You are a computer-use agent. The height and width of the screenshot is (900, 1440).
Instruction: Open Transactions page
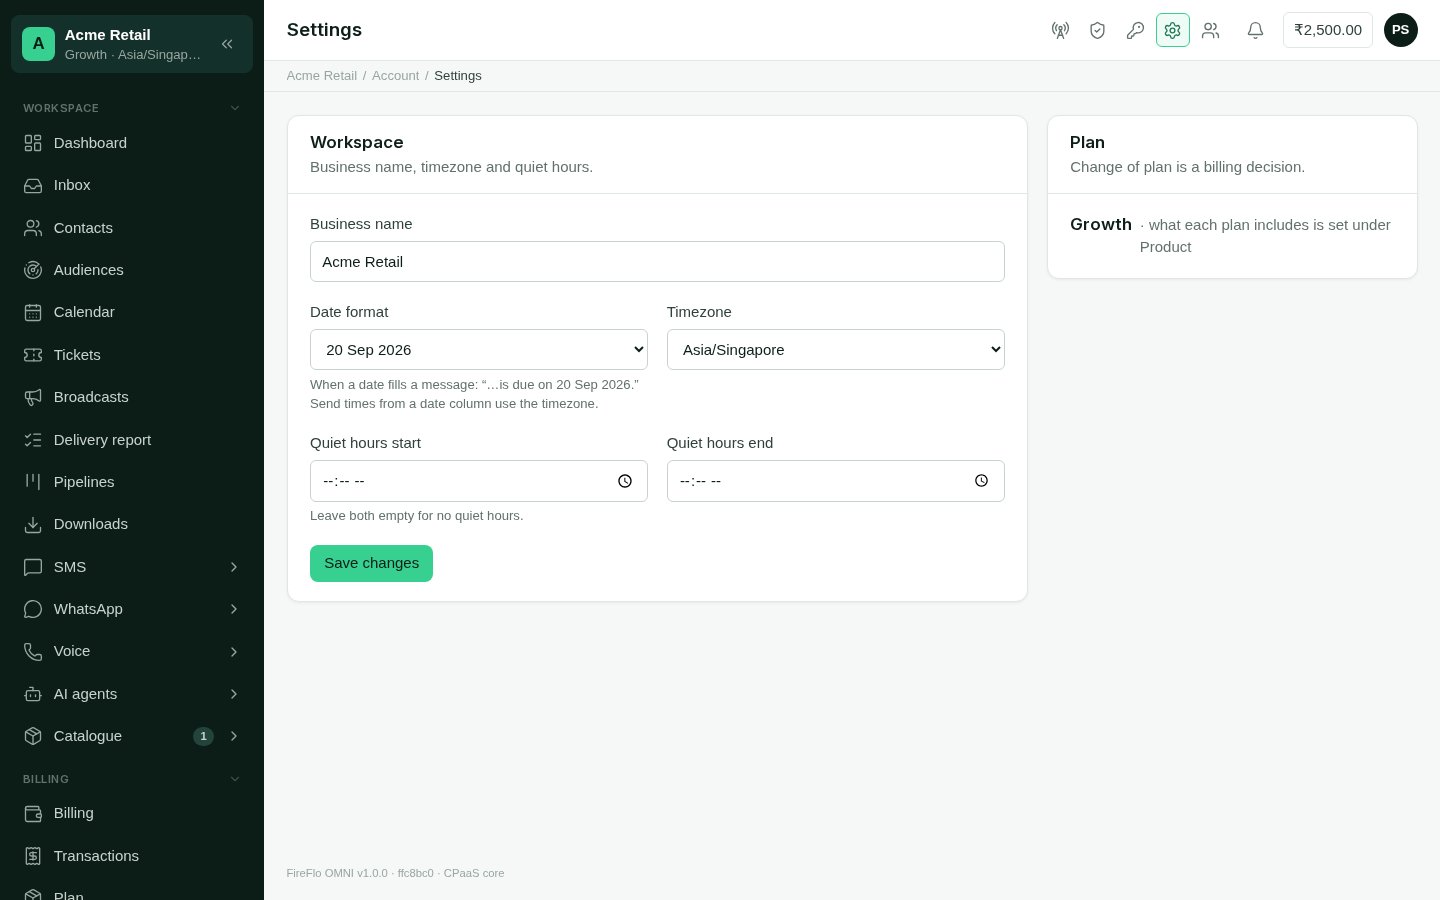[132, 856]
